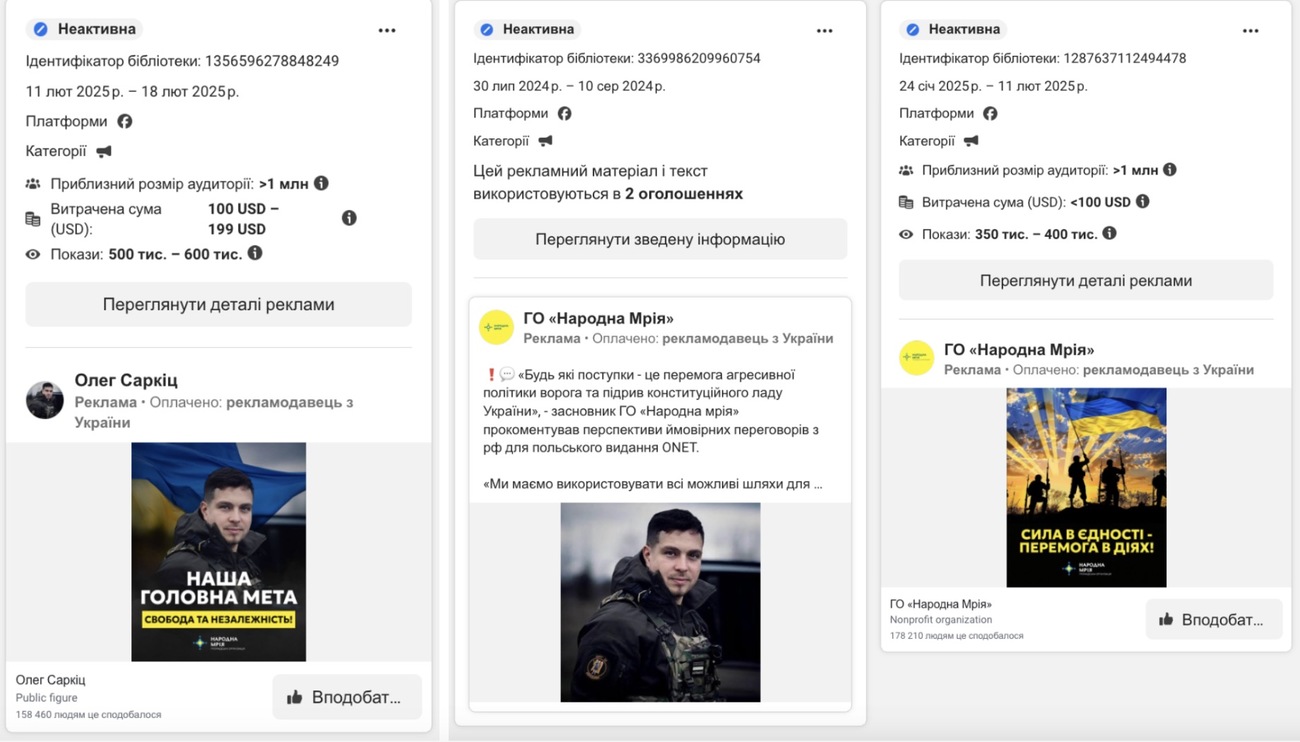Click megaphone category icon in middle card
Screen dimensions: 1300x742
(x=545, y=141)
